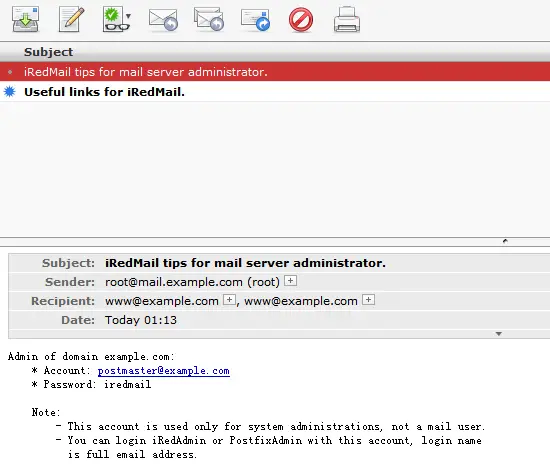Toggle flag dot on iRedMail tips row
The image size is (550, 473).
point(10,72)
